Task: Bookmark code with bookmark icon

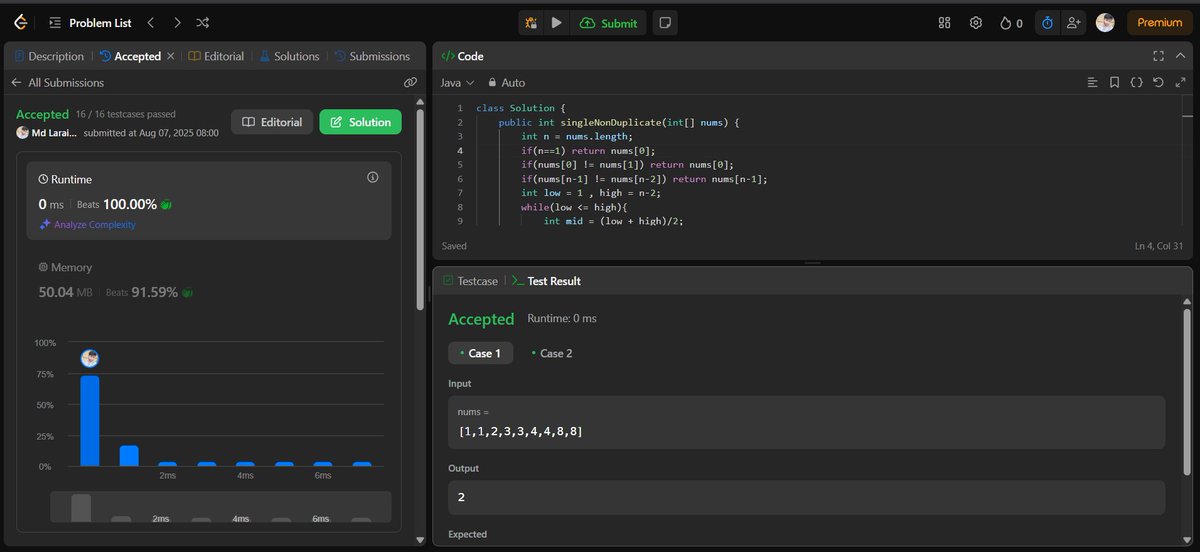Action: pos(1114,83)
